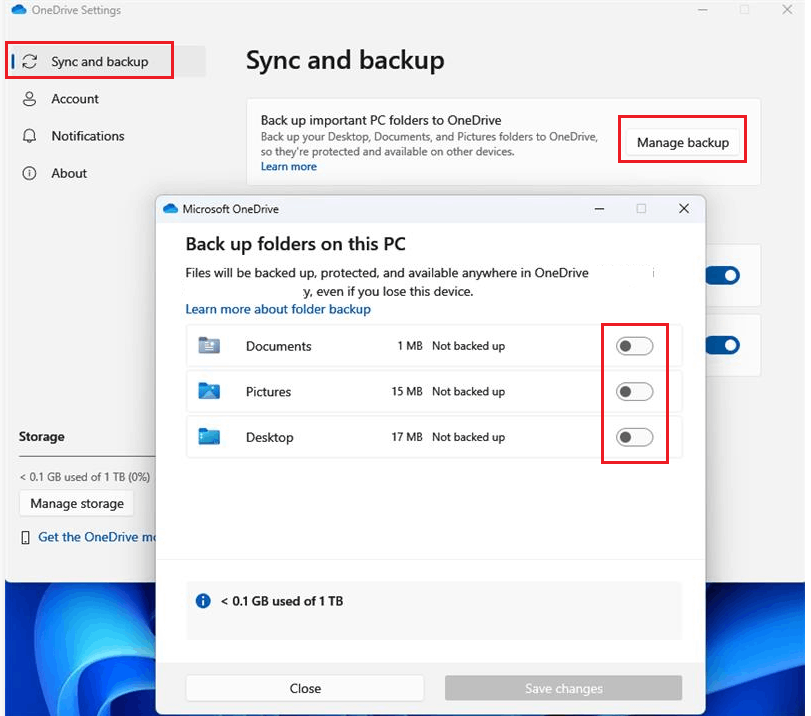Click the Documents folder name
This screenshot has width=811, height=716.
click(x=278, y=346)
